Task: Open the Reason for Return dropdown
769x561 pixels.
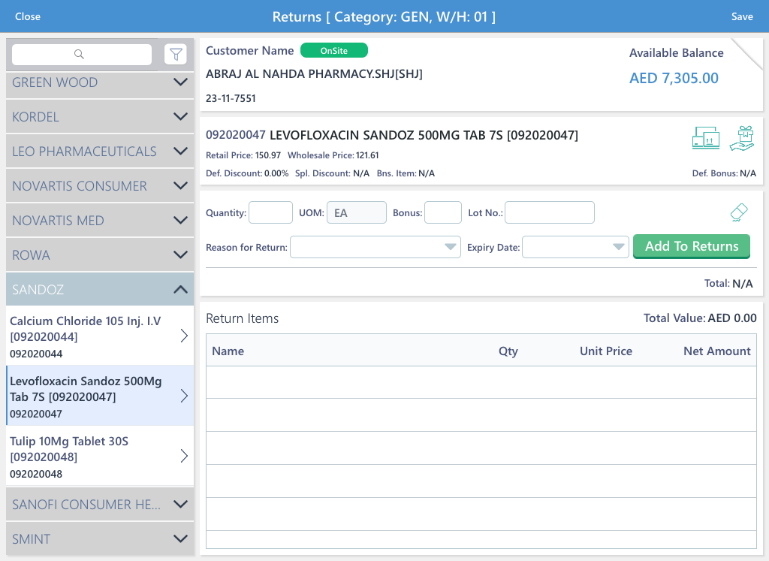Action: (375, 247)
